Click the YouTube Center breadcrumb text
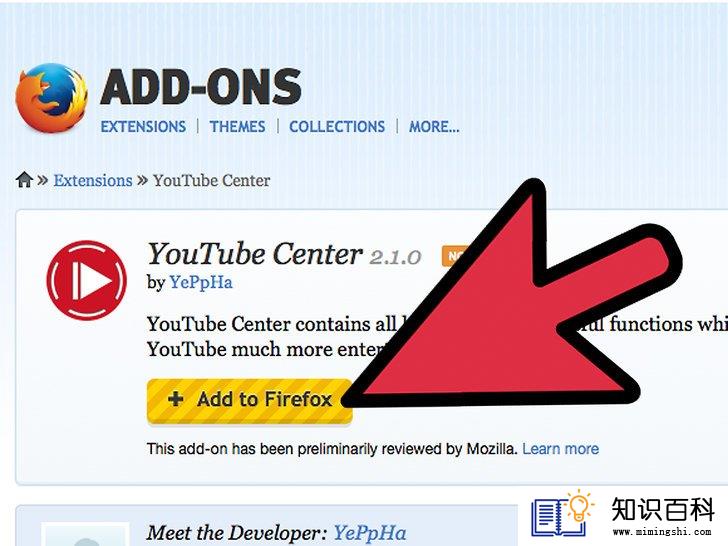The image size is (728, 546). click(212, 180)
